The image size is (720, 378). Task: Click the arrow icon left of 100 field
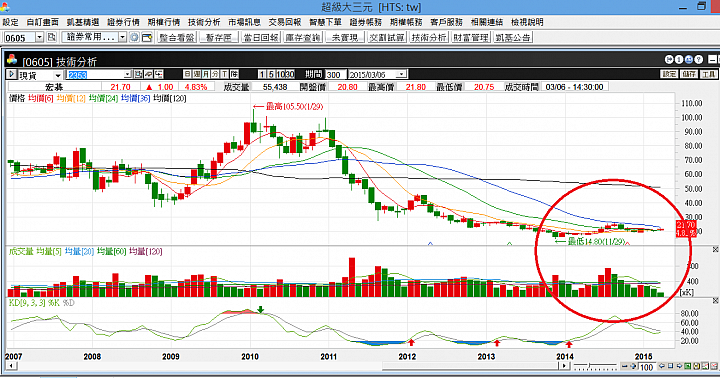pyautogui.click(x=633, y=366)
